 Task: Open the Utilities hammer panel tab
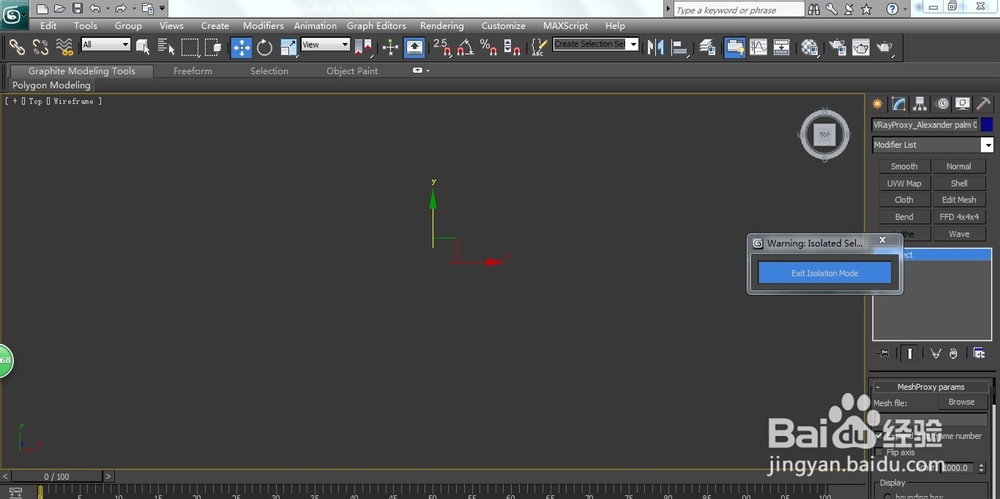coord(983,104)
